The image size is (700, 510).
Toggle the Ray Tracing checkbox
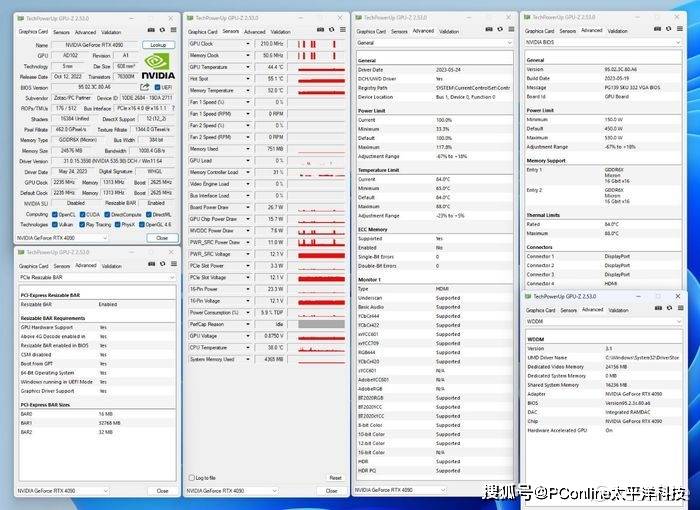(82, 225)
